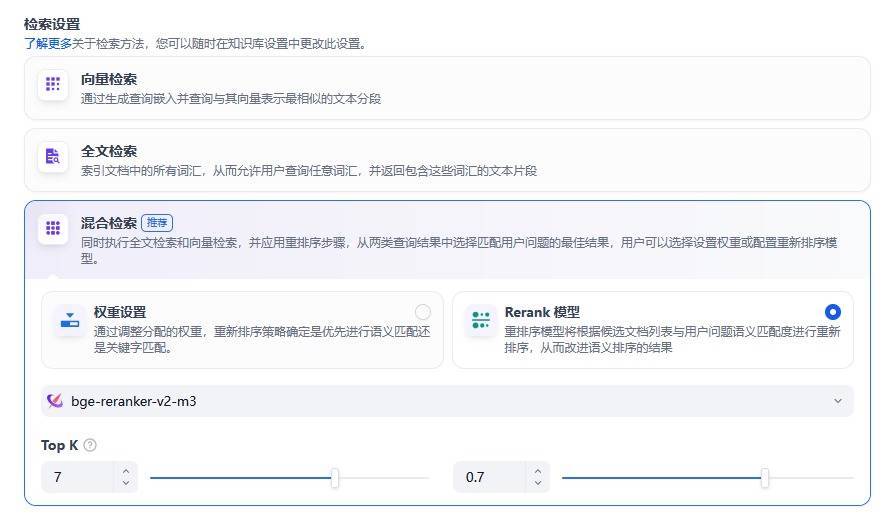The height and width of the screenshot is (519, 889).
Task: Choose the 权重设置 option card
Action: click(242, 330)
